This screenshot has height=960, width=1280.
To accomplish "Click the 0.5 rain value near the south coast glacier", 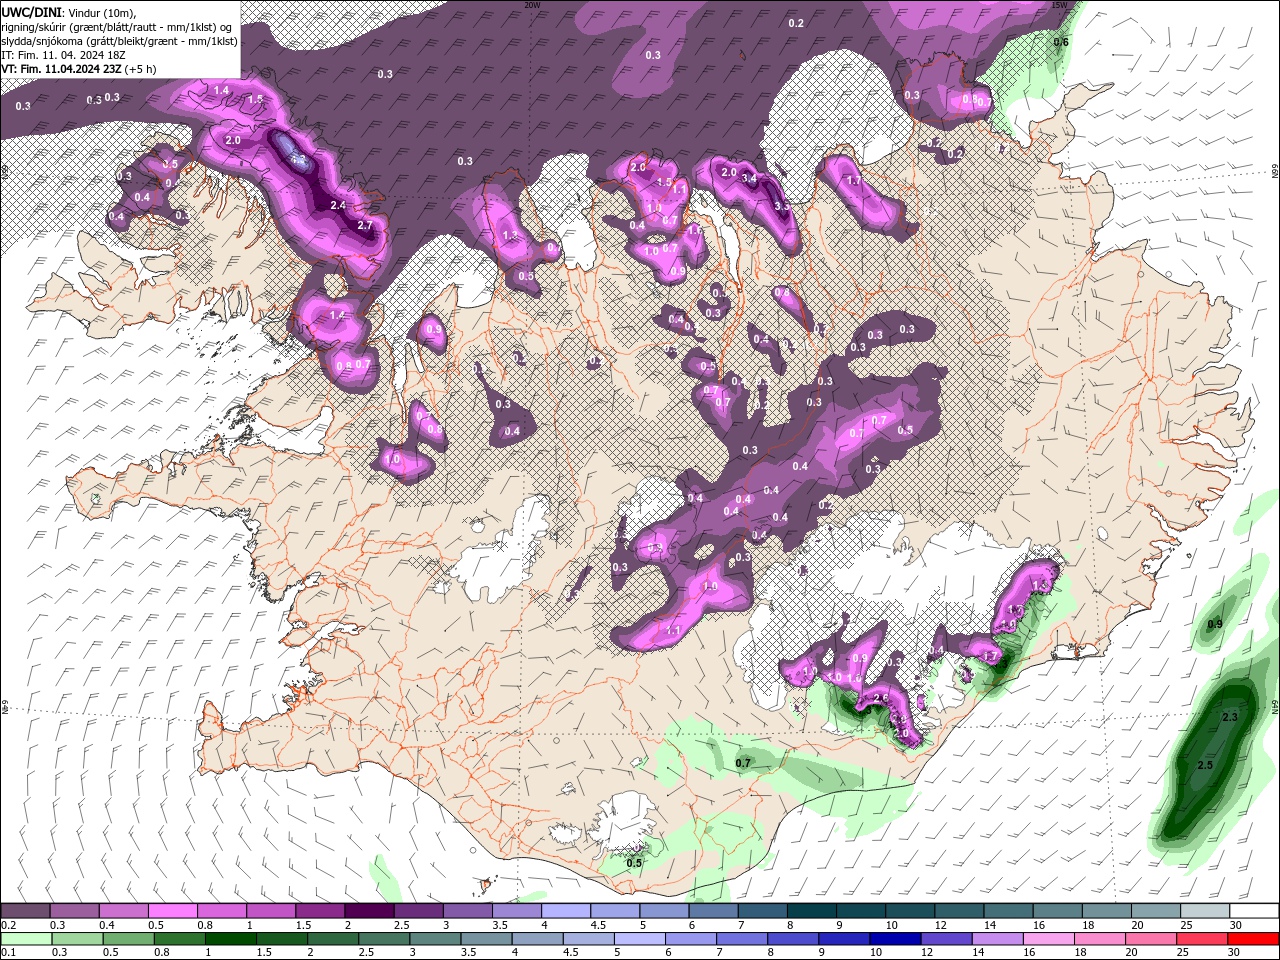I will (634, 862).
